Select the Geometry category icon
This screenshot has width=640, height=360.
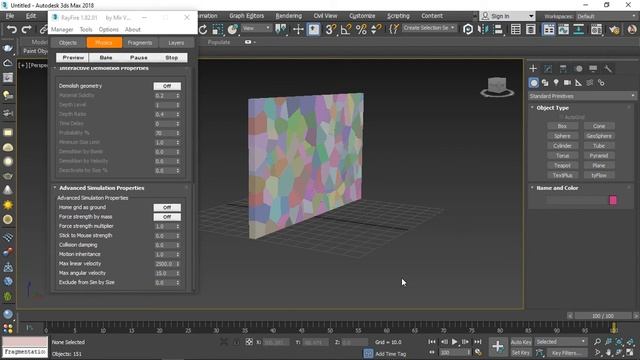click(x=533, y=83)
